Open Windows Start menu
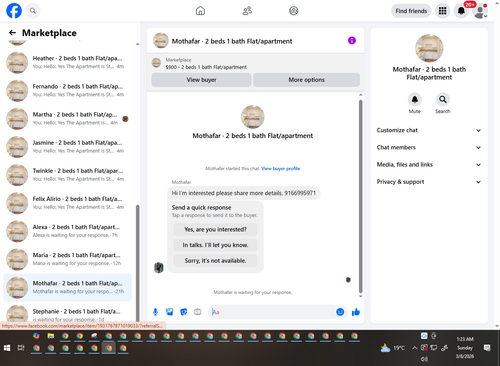 [7, 348]
